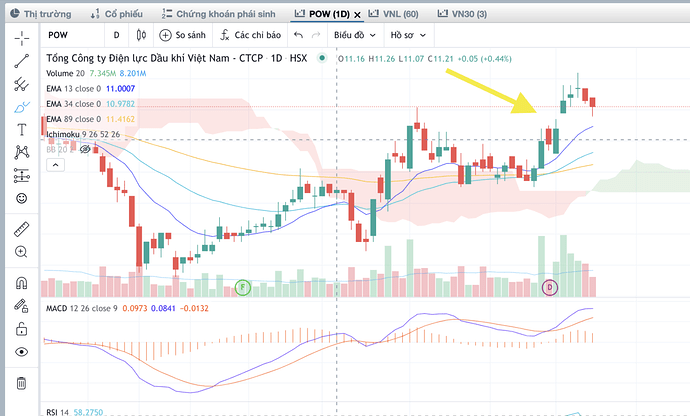Select the zoom in tool

21,252
